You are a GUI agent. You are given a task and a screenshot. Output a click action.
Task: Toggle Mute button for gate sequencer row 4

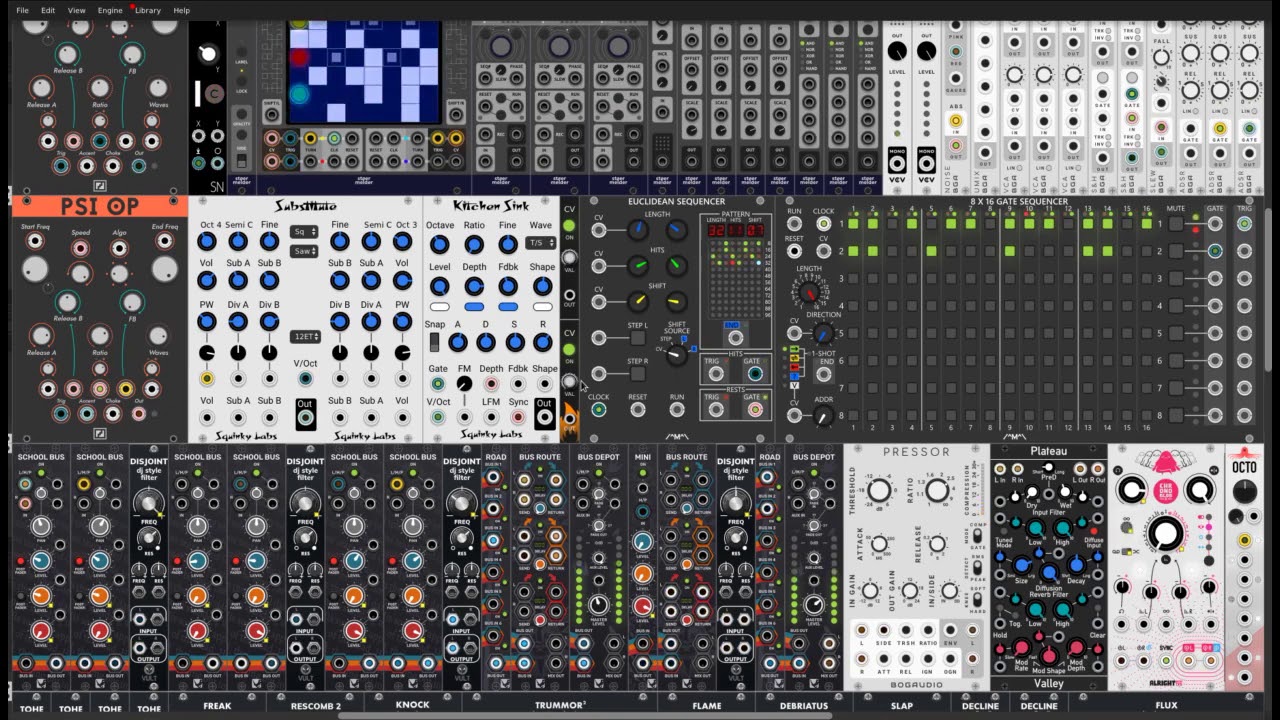[x=1176, y=306]
